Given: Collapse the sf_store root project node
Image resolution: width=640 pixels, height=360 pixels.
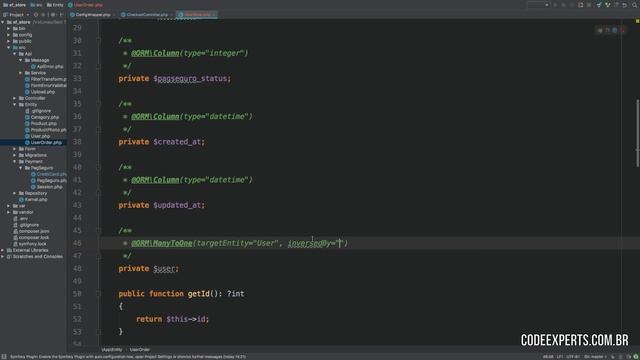Looking at the screenshot, I should [3, 22].
